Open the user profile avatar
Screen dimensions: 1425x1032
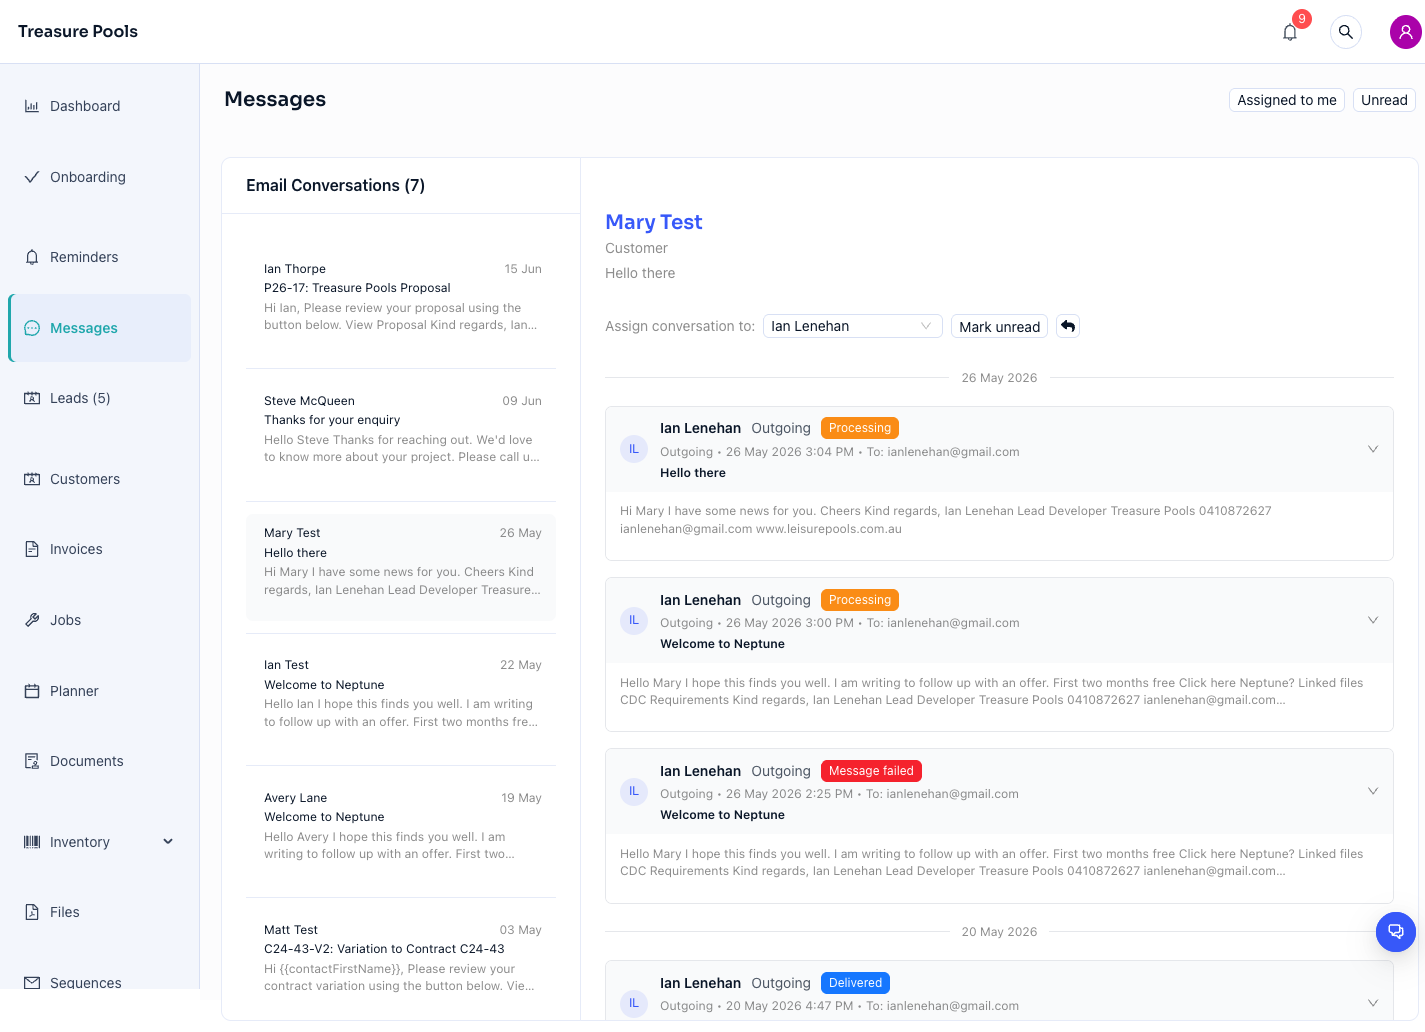tap(1405, 32)
